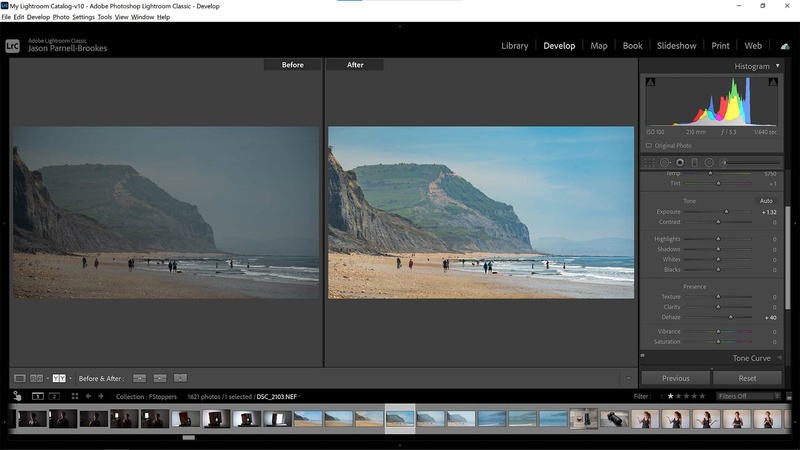Switch to the Web module
Viewport: 800px width, 450px height.
click(753, 46)
